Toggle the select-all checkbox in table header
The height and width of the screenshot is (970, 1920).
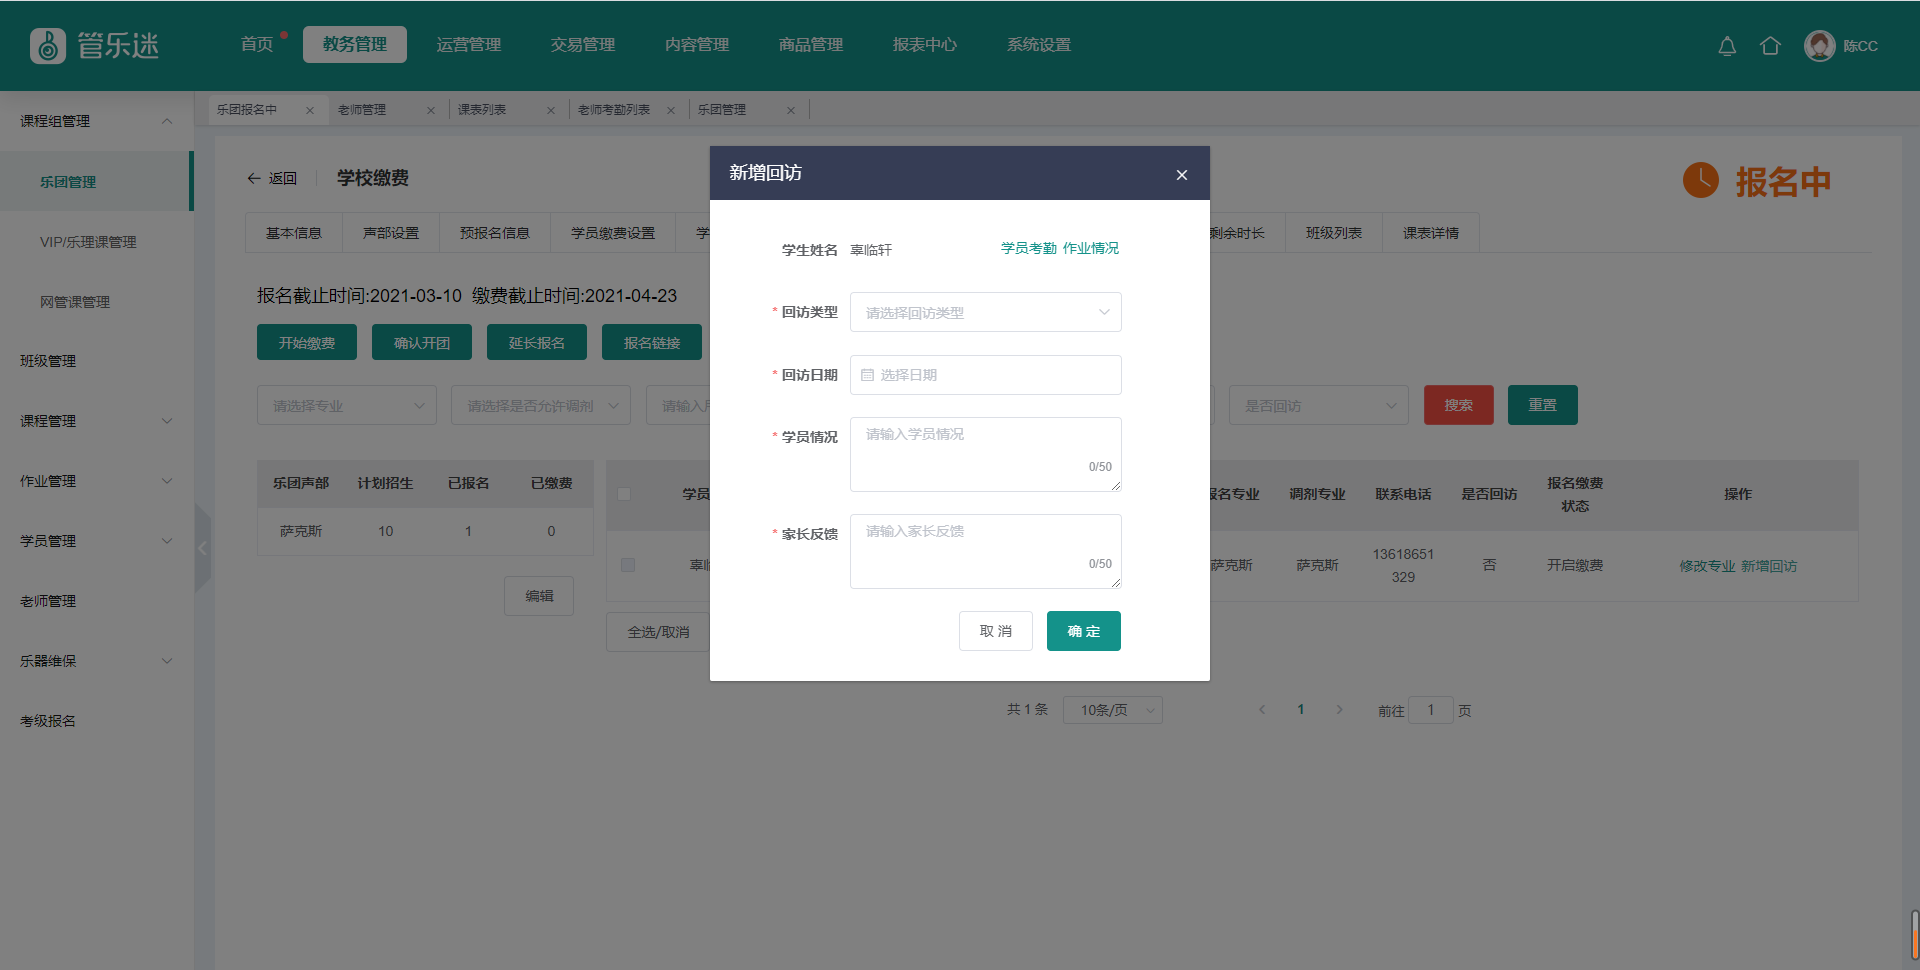[x=625, y=494]
